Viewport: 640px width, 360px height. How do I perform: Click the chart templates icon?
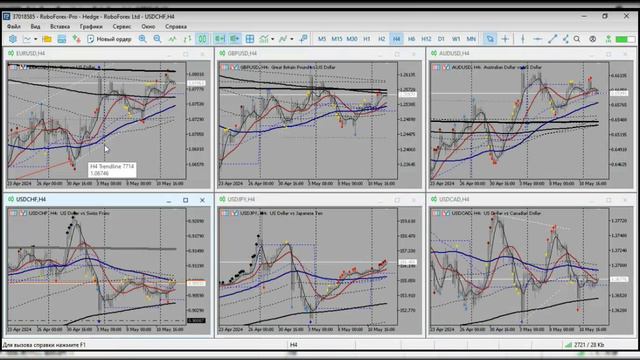click(x=283, y=39)
